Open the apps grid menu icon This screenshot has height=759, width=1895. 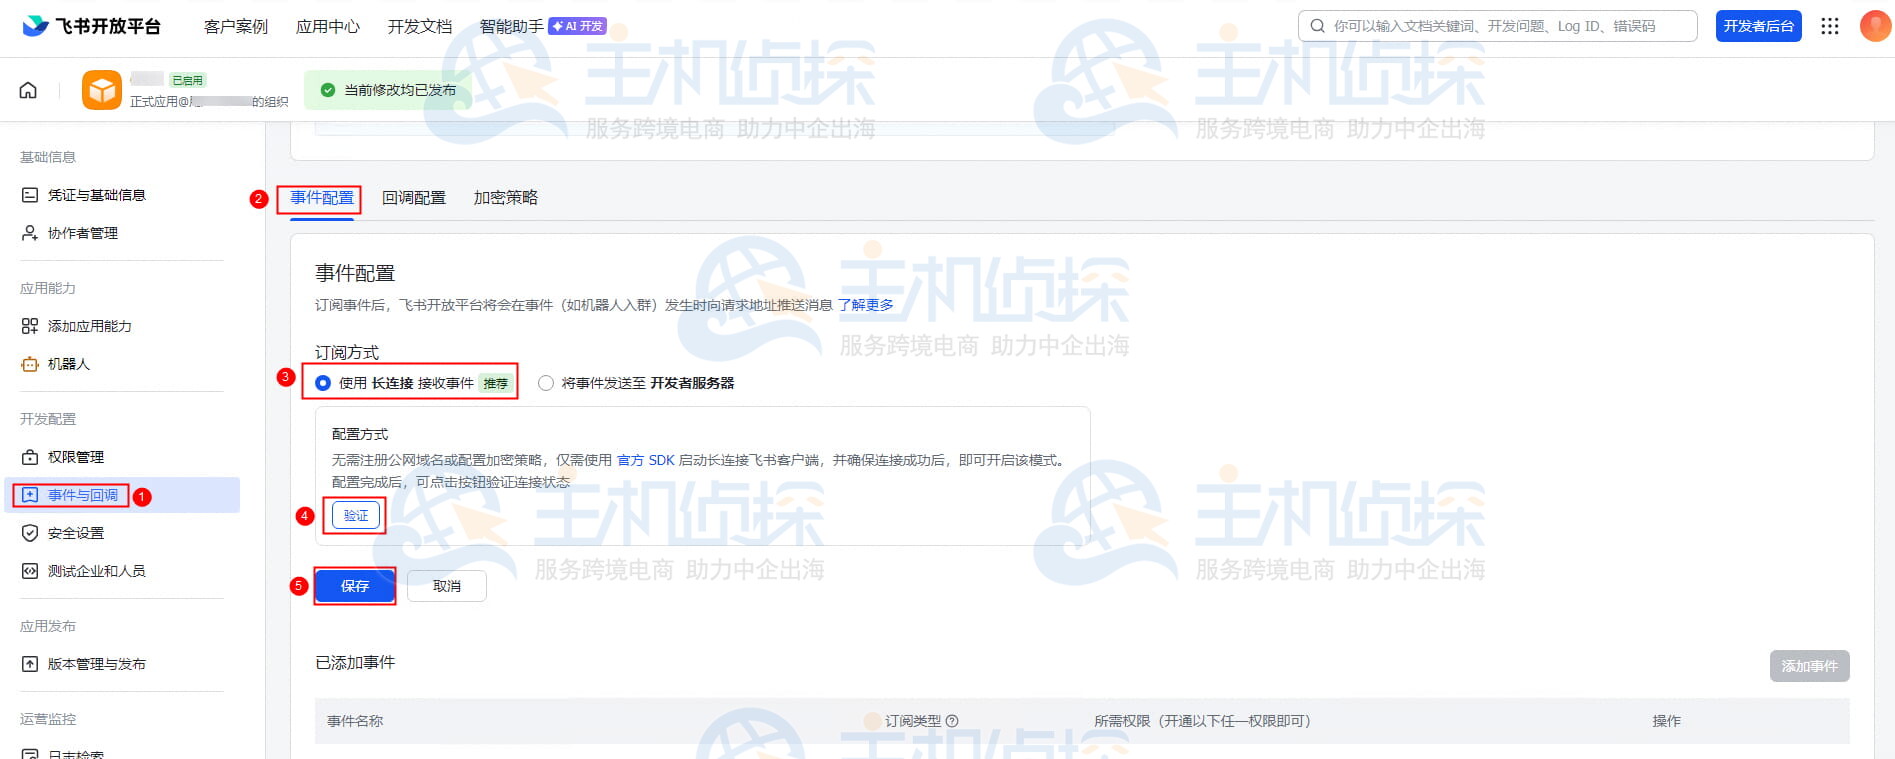point(1830,26)
